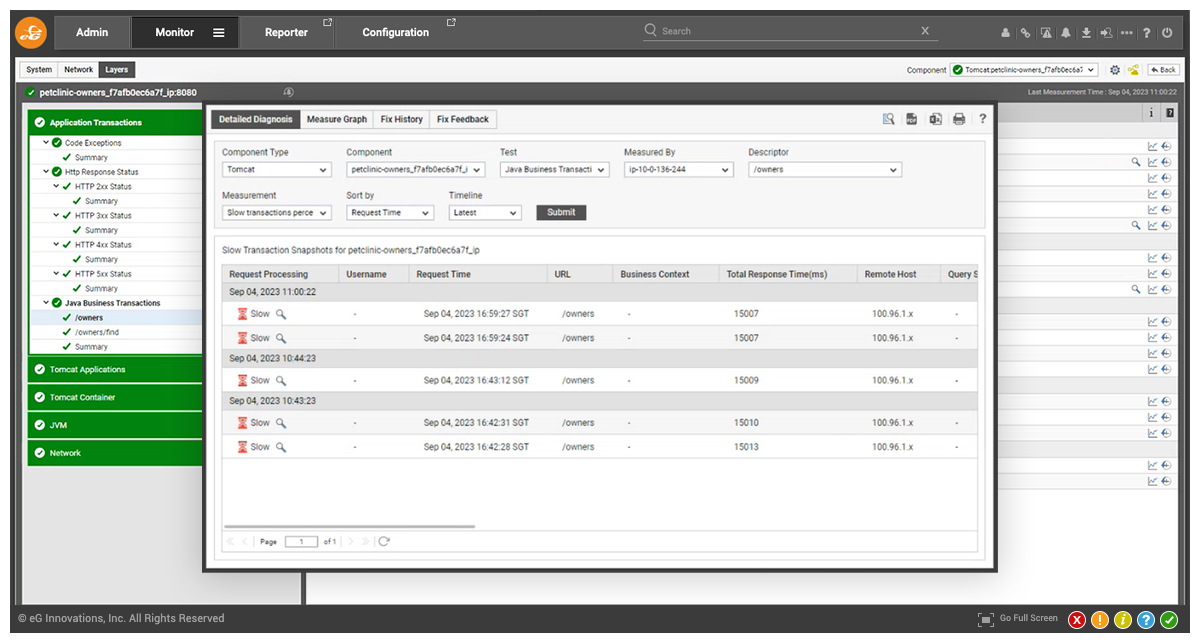The height and width of the screenshot is (643, 1200).
Task: Open the Reporter module
Action: pyautogui.click(x=286, y=32)
